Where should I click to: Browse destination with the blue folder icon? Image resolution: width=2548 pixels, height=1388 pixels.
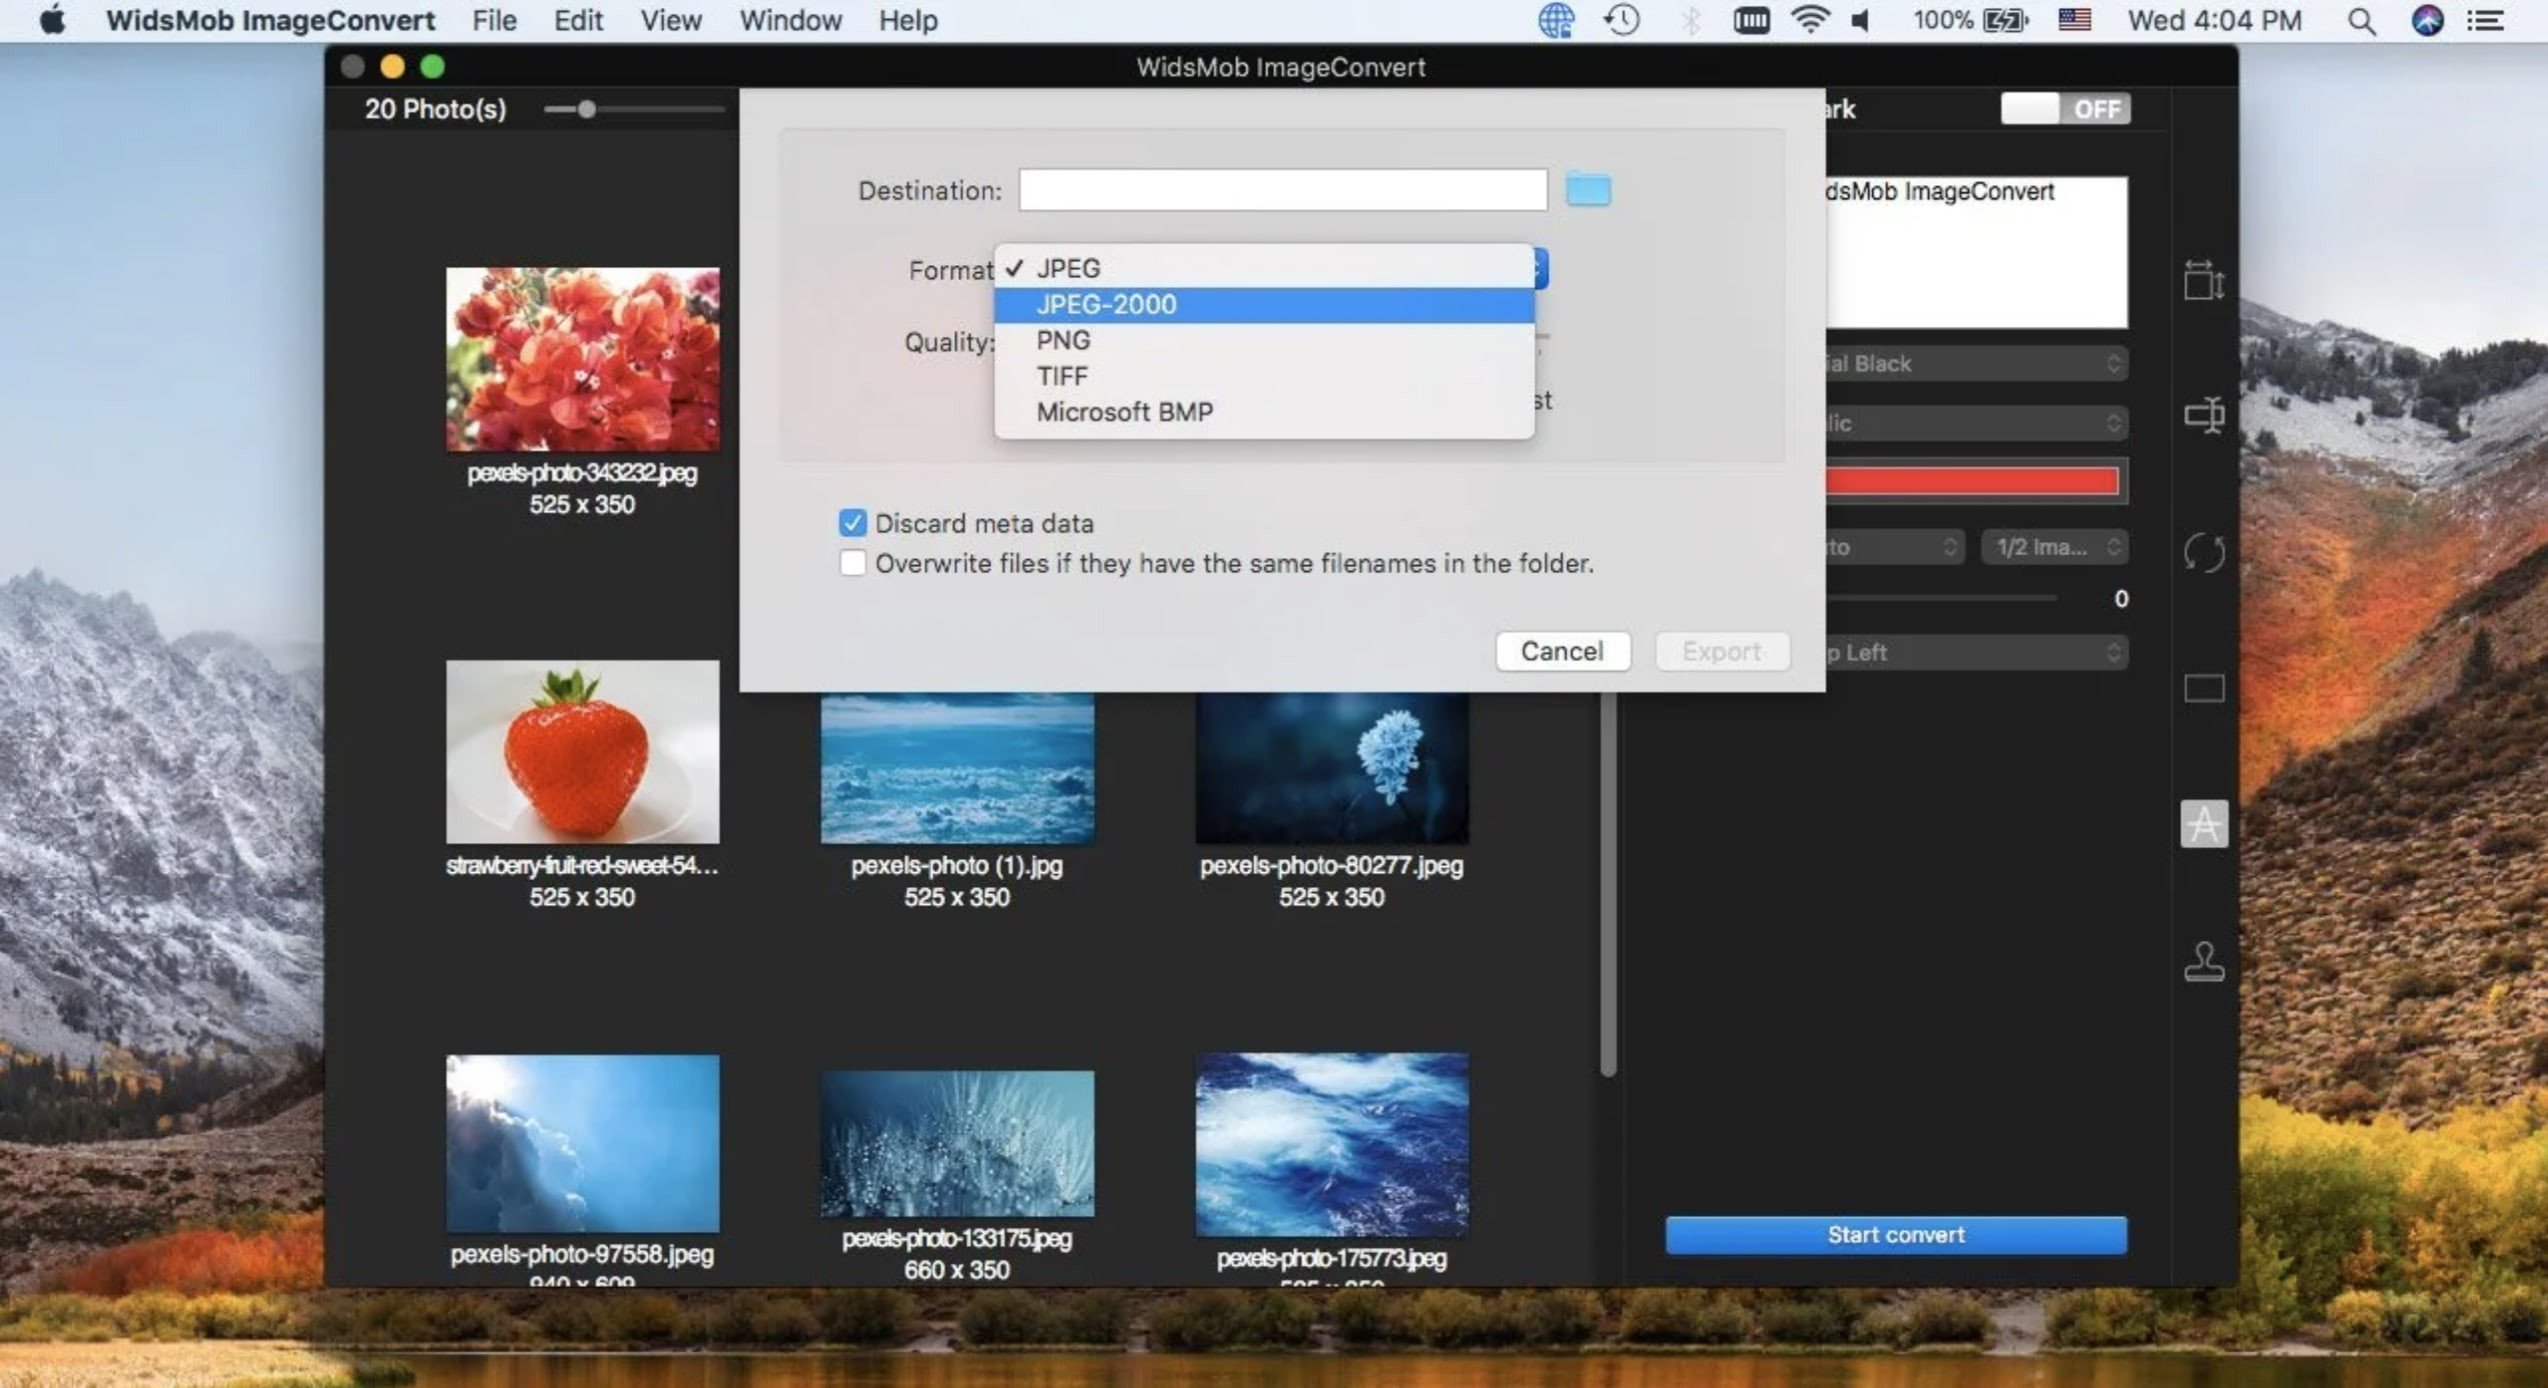[x=1587, y=190]
